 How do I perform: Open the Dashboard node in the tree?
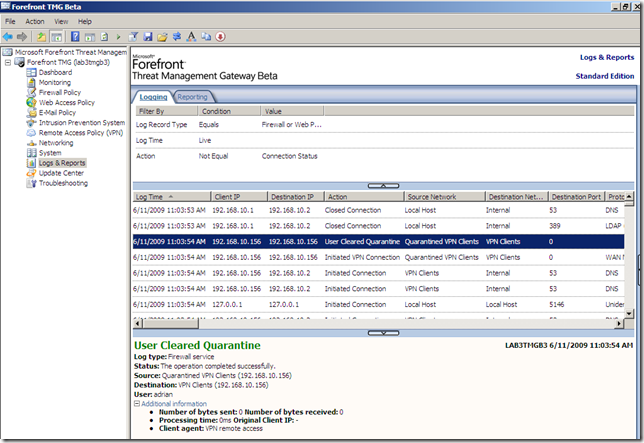pyautogui.click(x=55, y=72)
